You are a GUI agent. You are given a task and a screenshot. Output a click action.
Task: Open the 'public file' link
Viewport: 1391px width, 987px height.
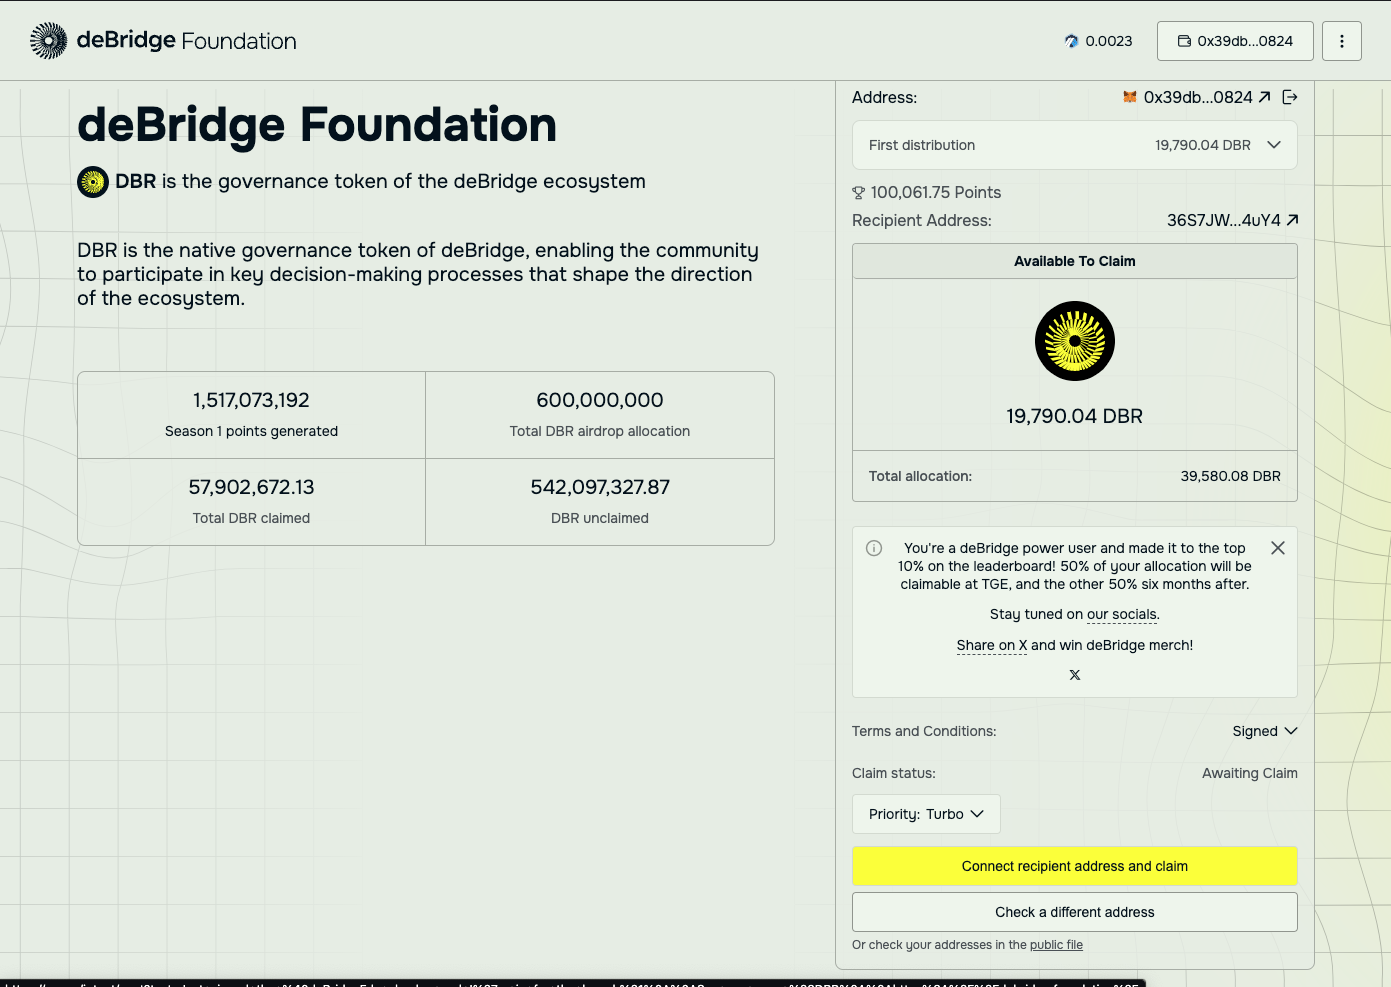[1056, 945]
